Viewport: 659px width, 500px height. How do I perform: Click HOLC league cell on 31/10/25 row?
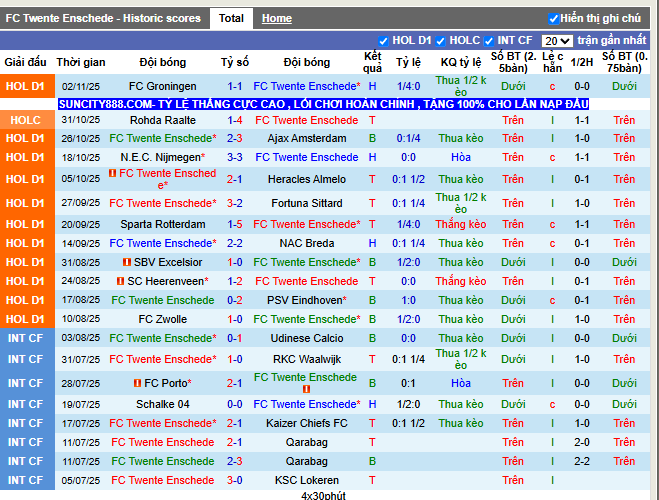click(27, 120)
